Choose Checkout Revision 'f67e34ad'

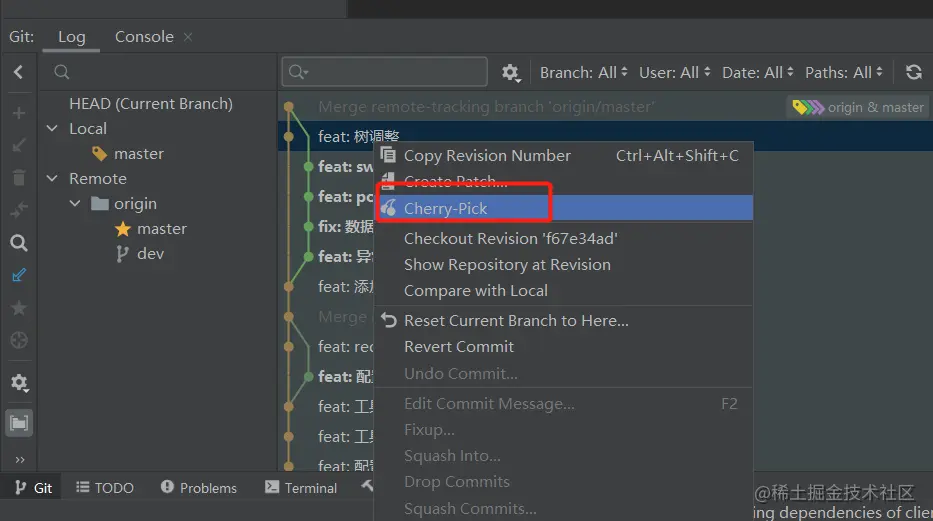pos(563,238)
